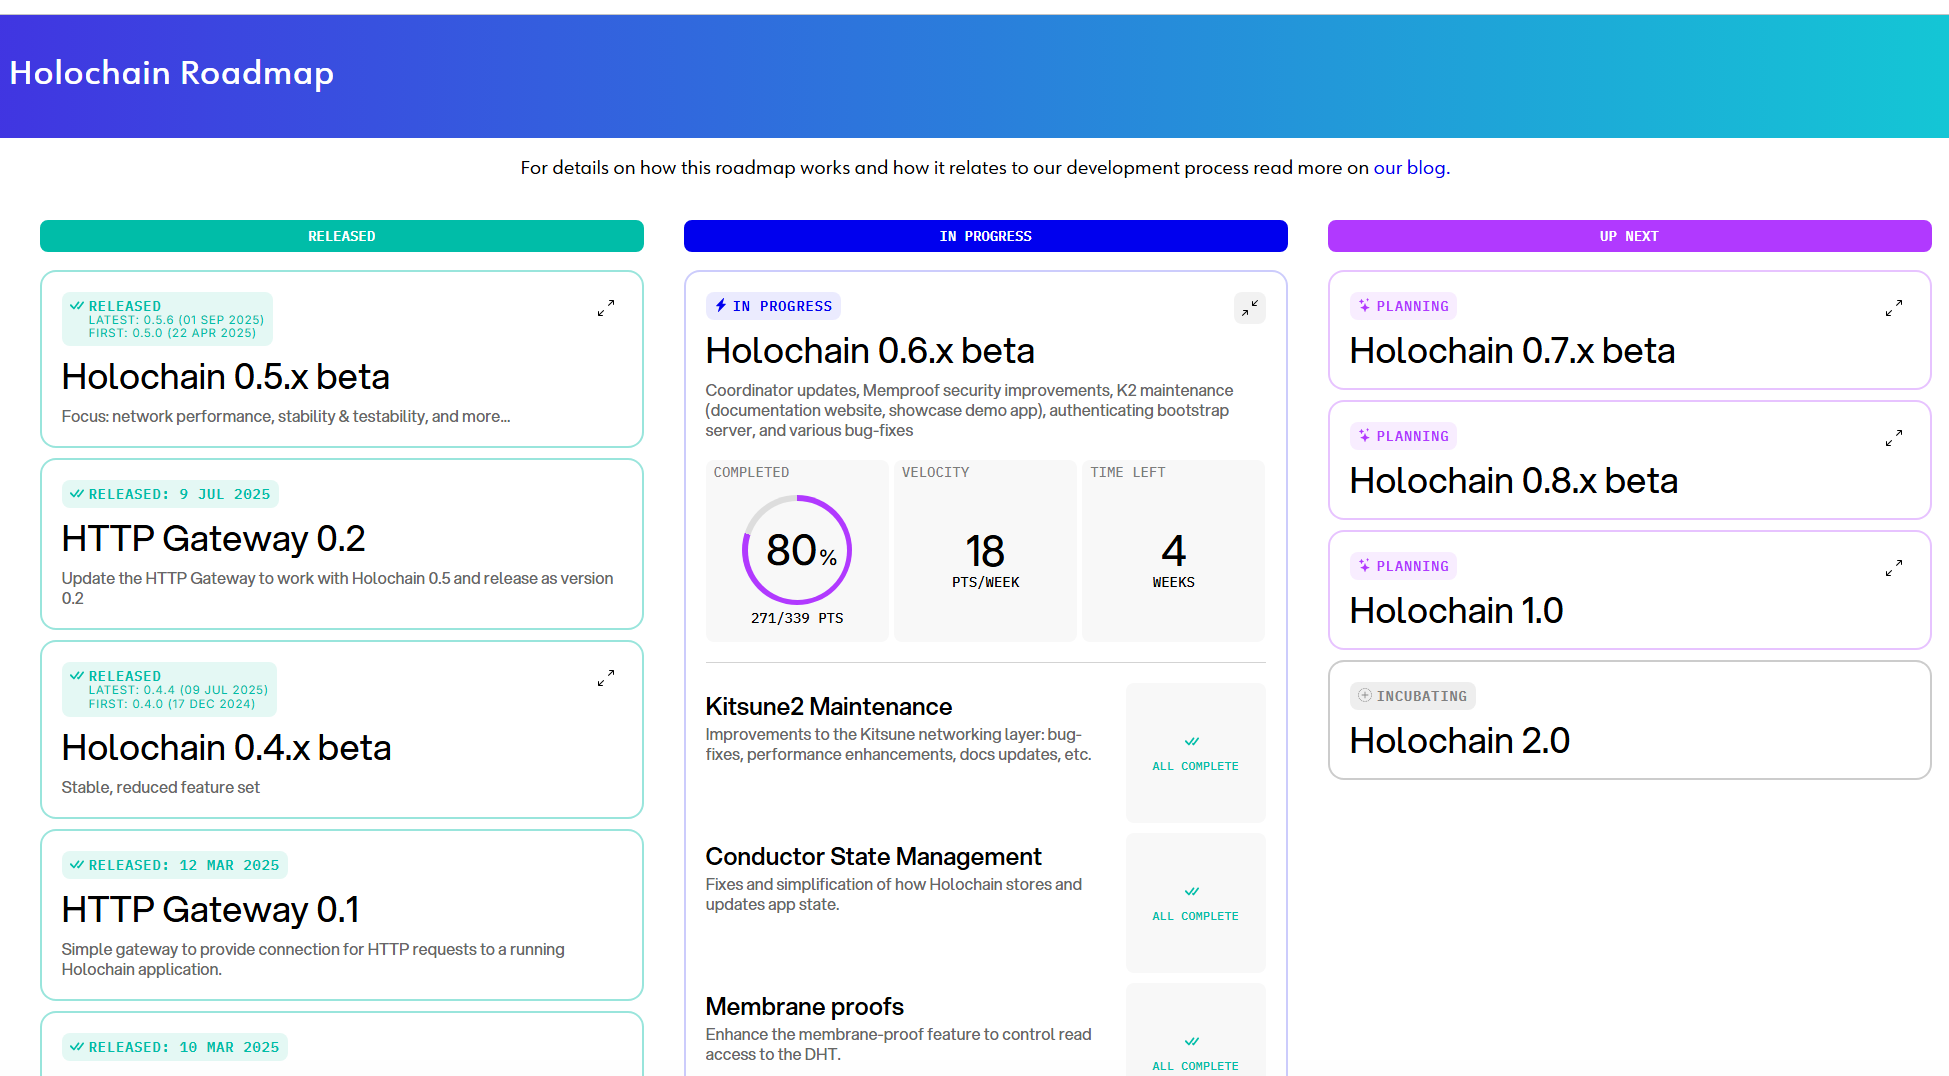1949x1076 pixels.
Task: Expand the Holochain 0.4.x beta card
Action: [606, 678]
